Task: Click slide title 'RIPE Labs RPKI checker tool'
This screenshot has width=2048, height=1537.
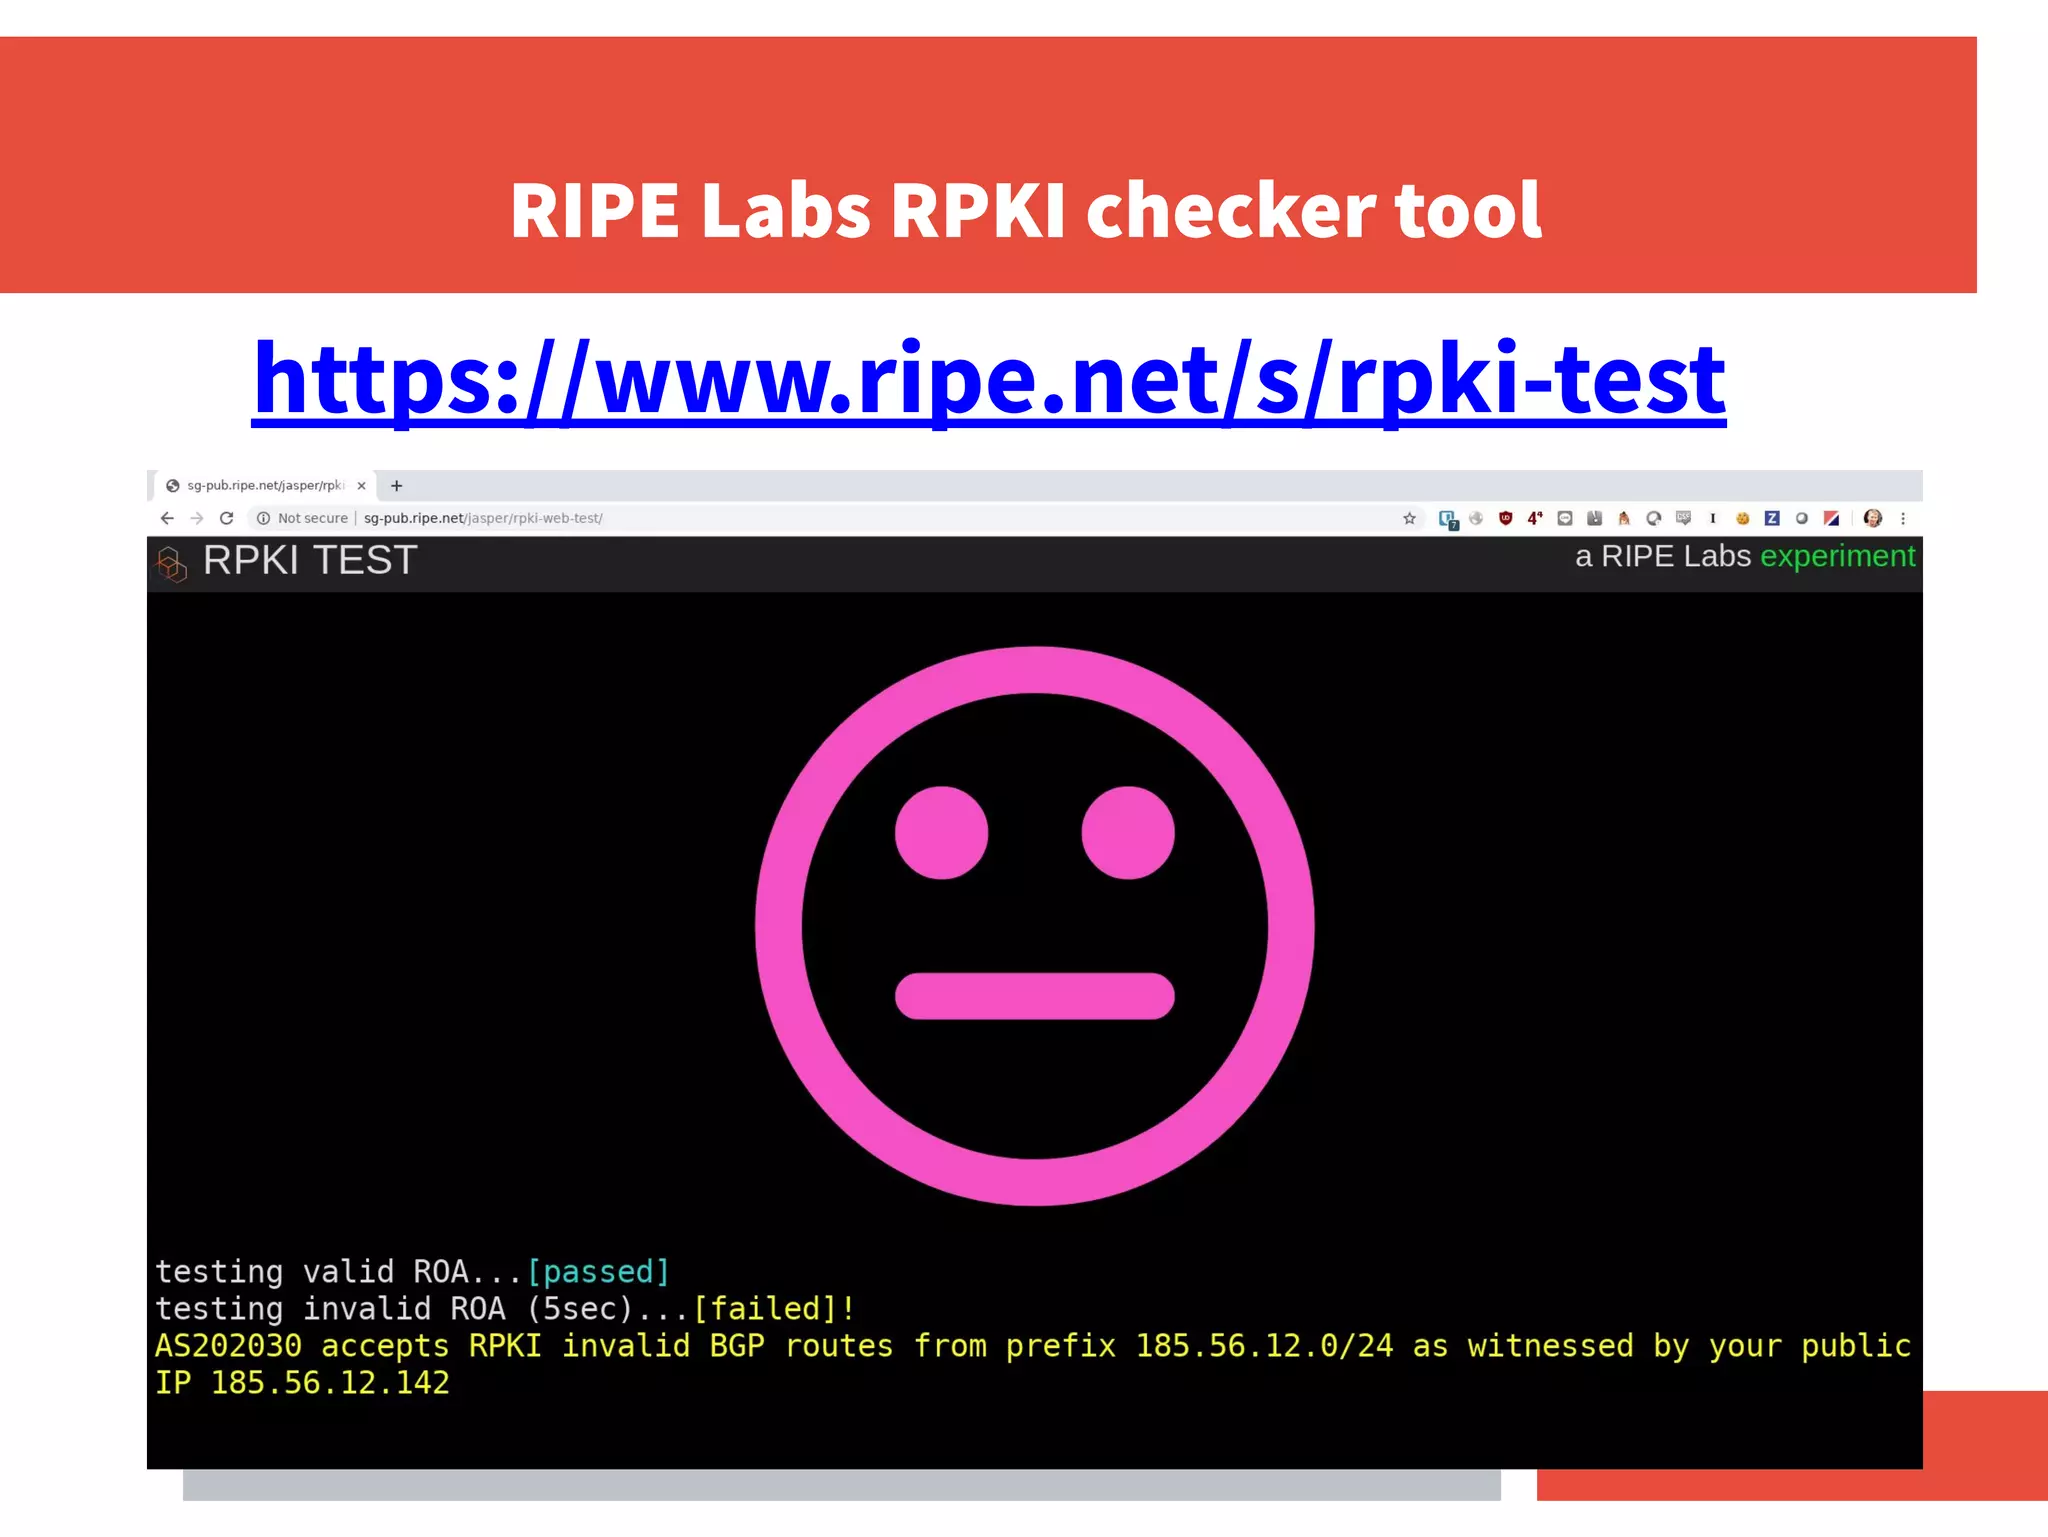Action: pos(1026,211)
